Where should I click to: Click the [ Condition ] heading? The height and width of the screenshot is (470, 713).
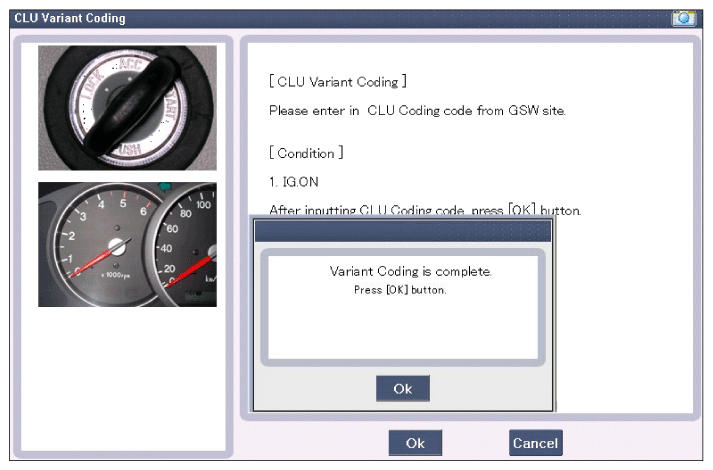point(306,153)
